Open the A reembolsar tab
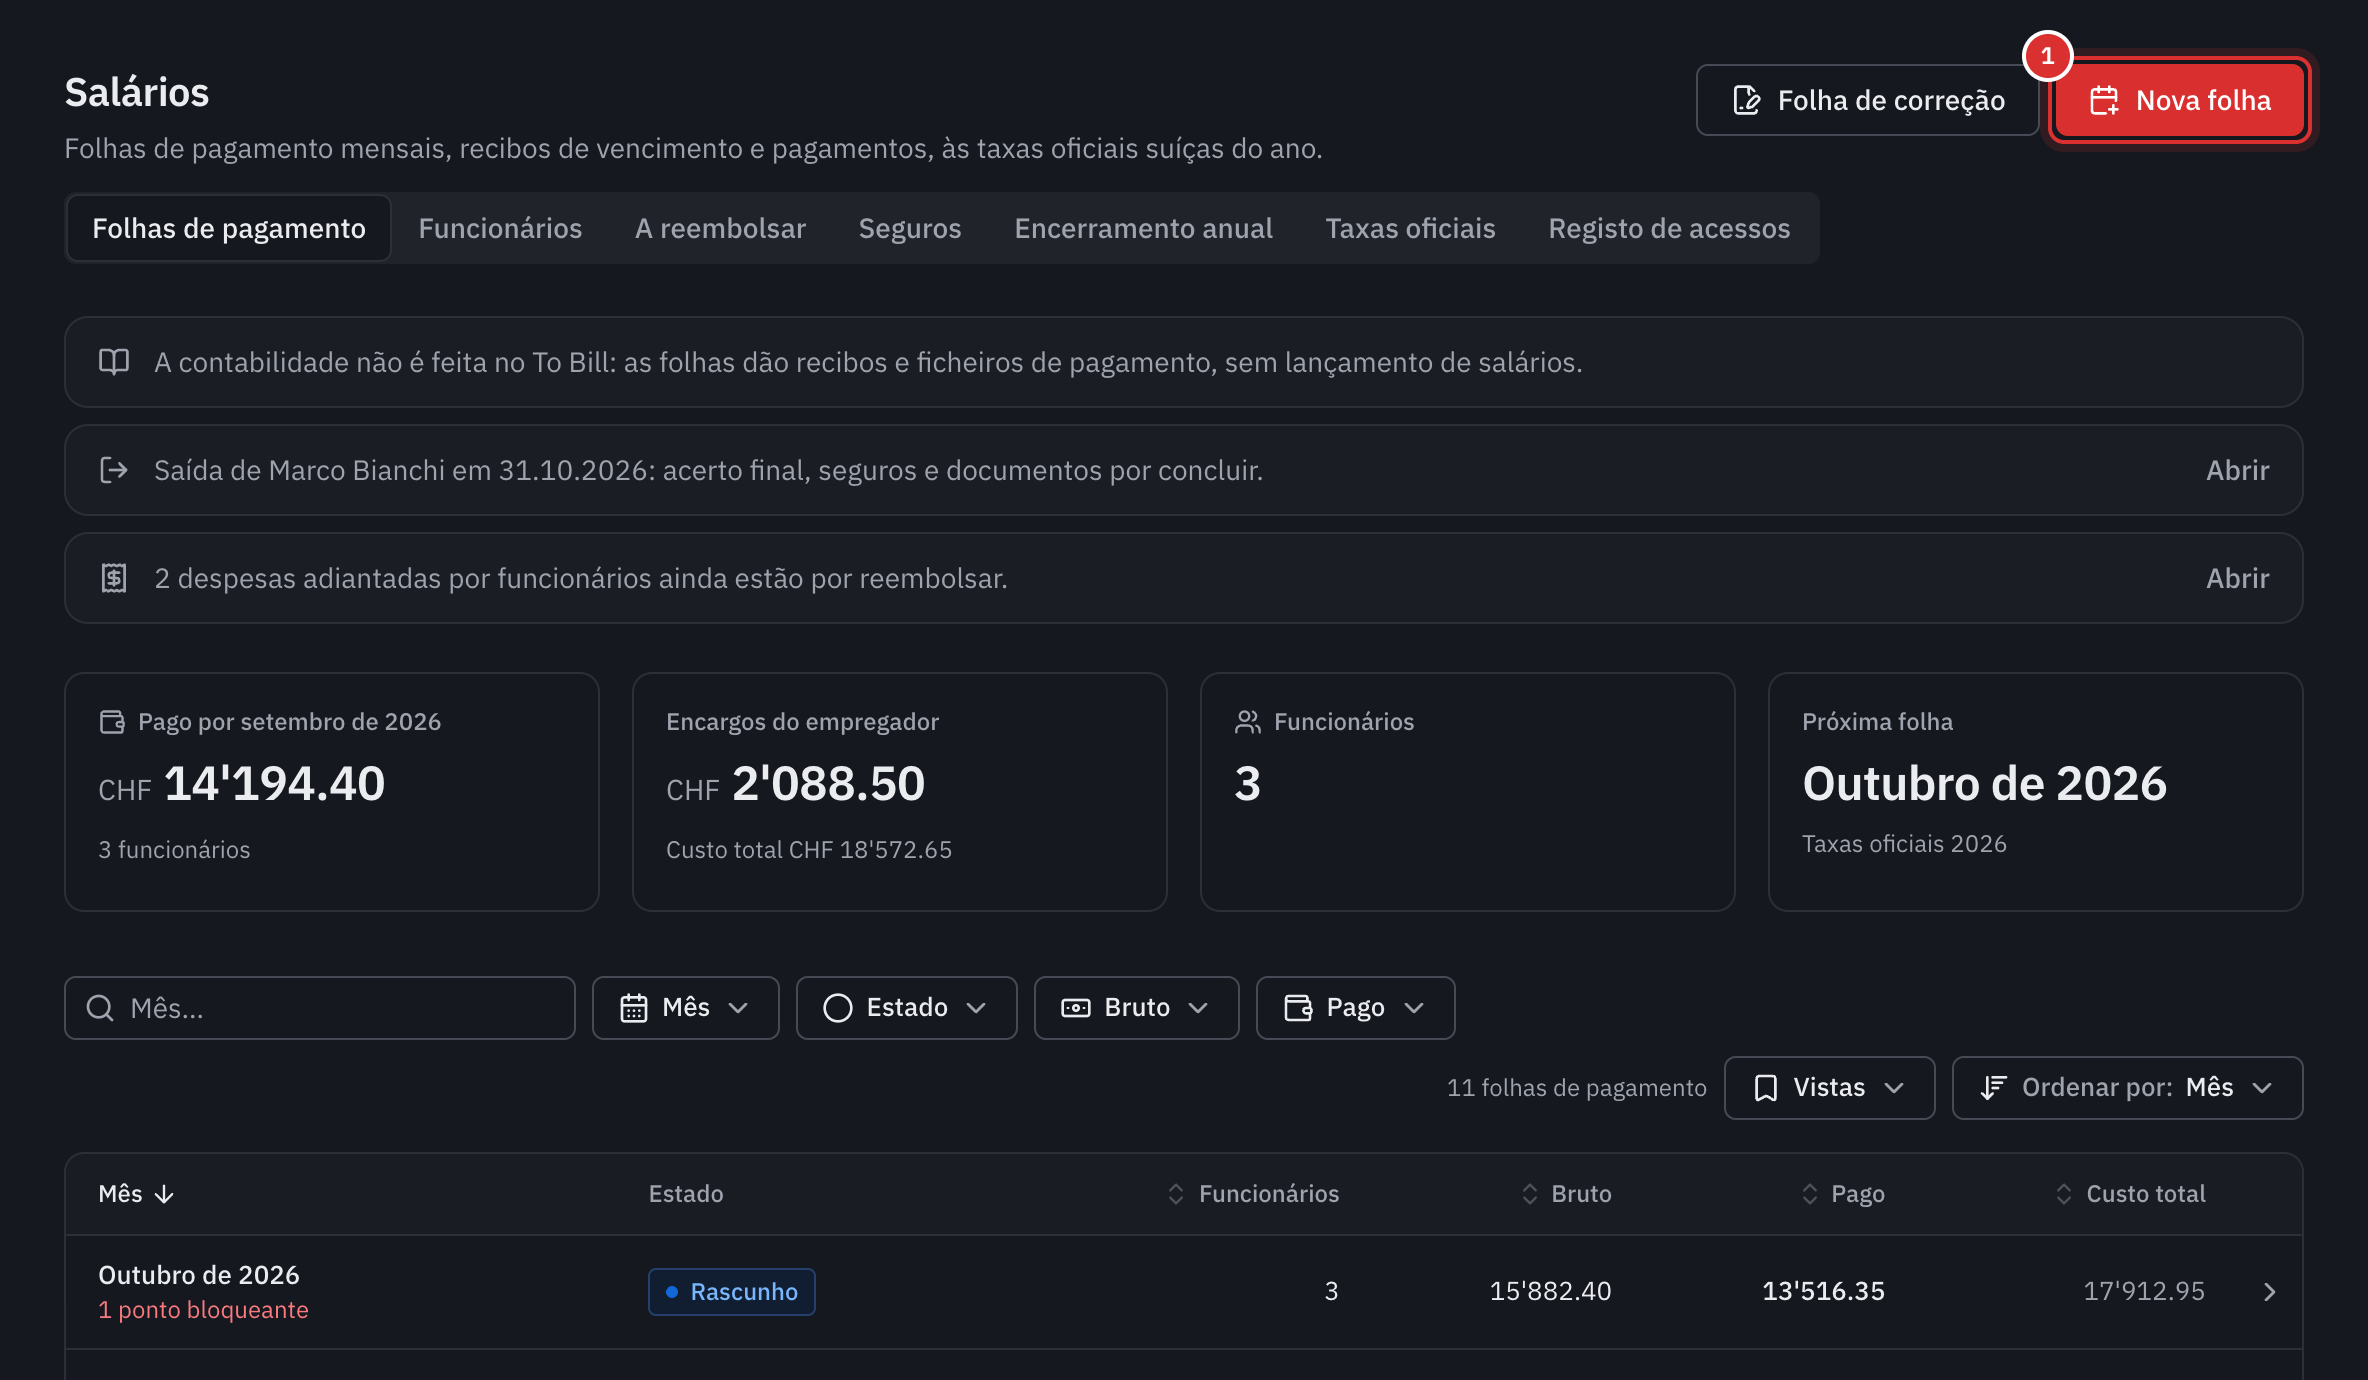The height and width of the screenshot is (1380, 2368). coord(720,228)
